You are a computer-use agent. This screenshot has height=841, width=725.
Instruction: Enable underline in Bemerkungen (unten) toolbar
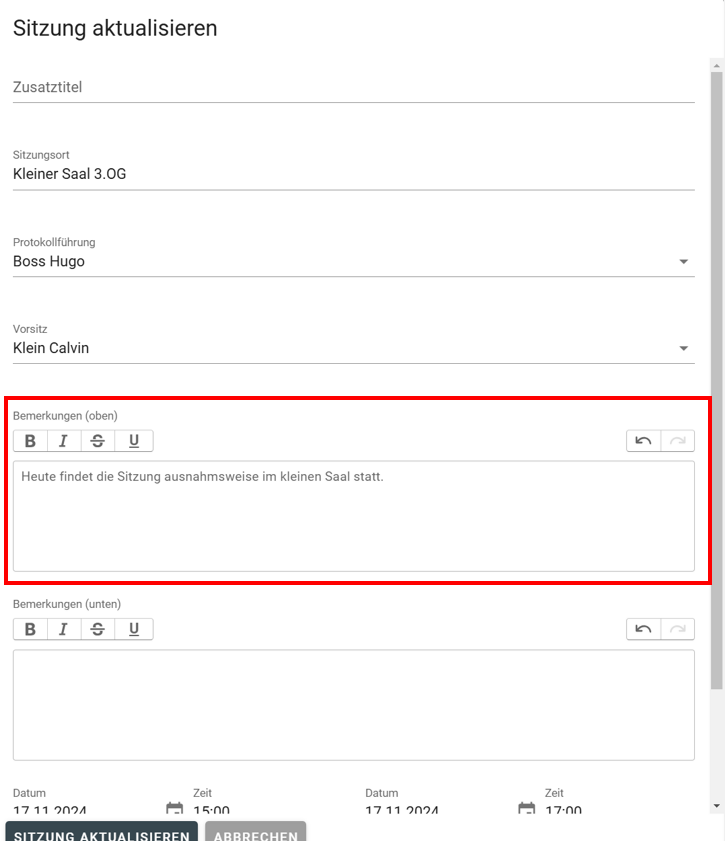[134, 629]
